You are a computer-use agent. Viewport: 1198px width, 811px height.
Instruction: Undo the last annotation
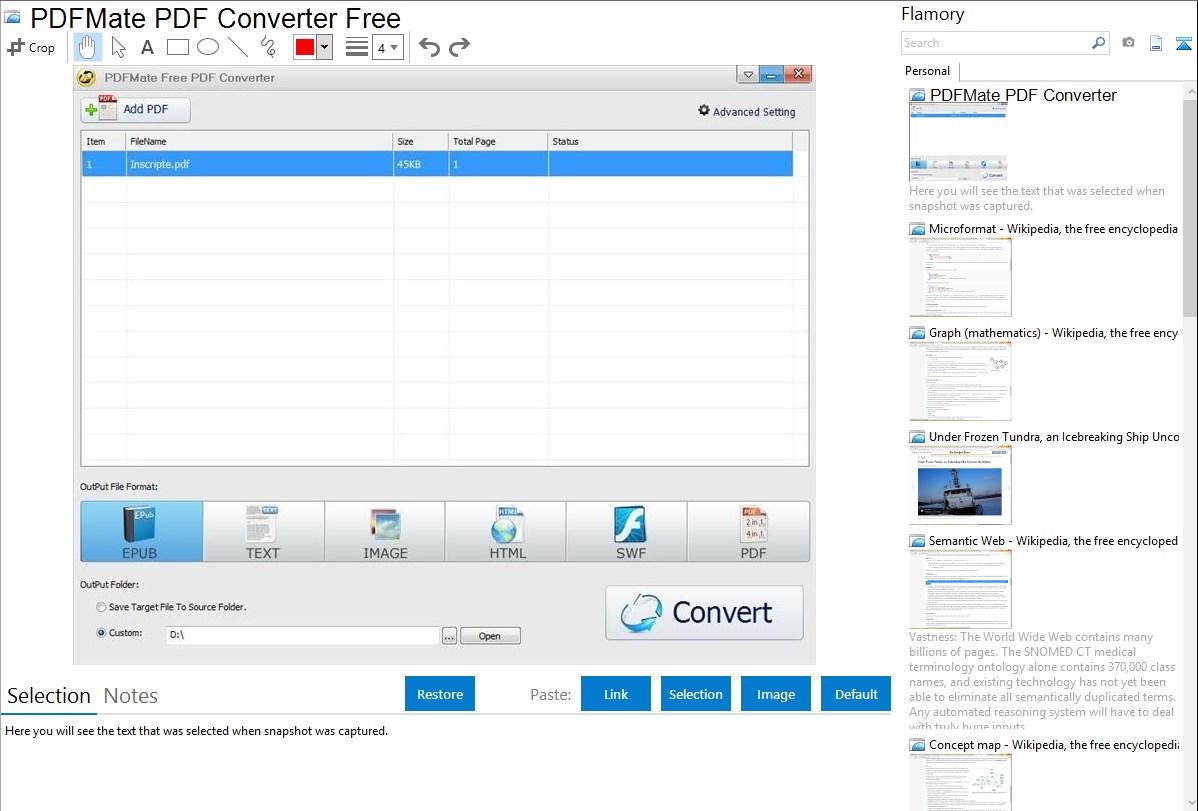tap(429, 47)
